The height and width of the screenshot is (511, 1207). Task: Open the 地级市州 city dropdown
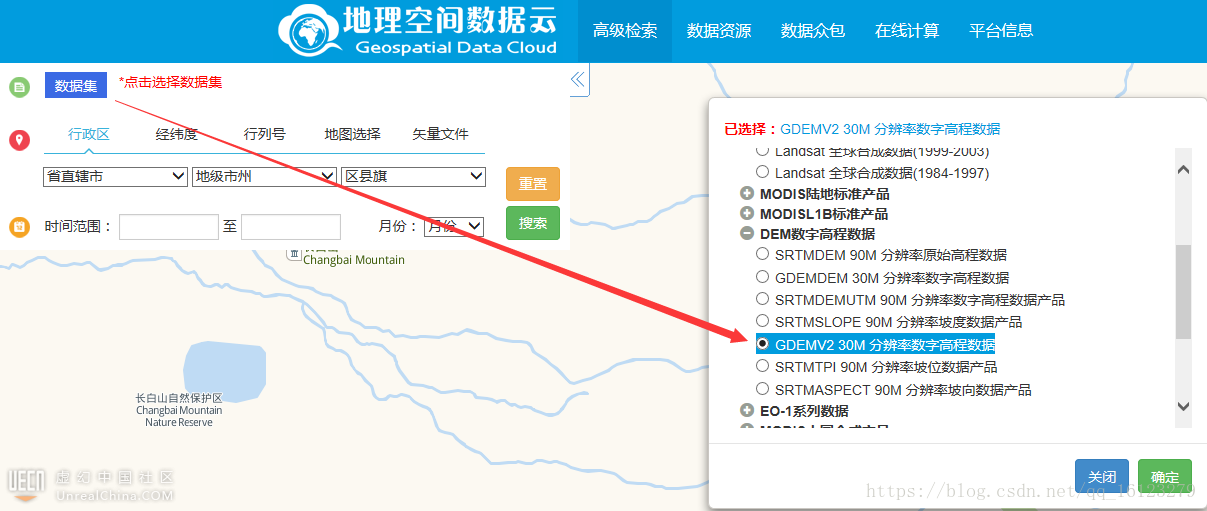(264, 176)
